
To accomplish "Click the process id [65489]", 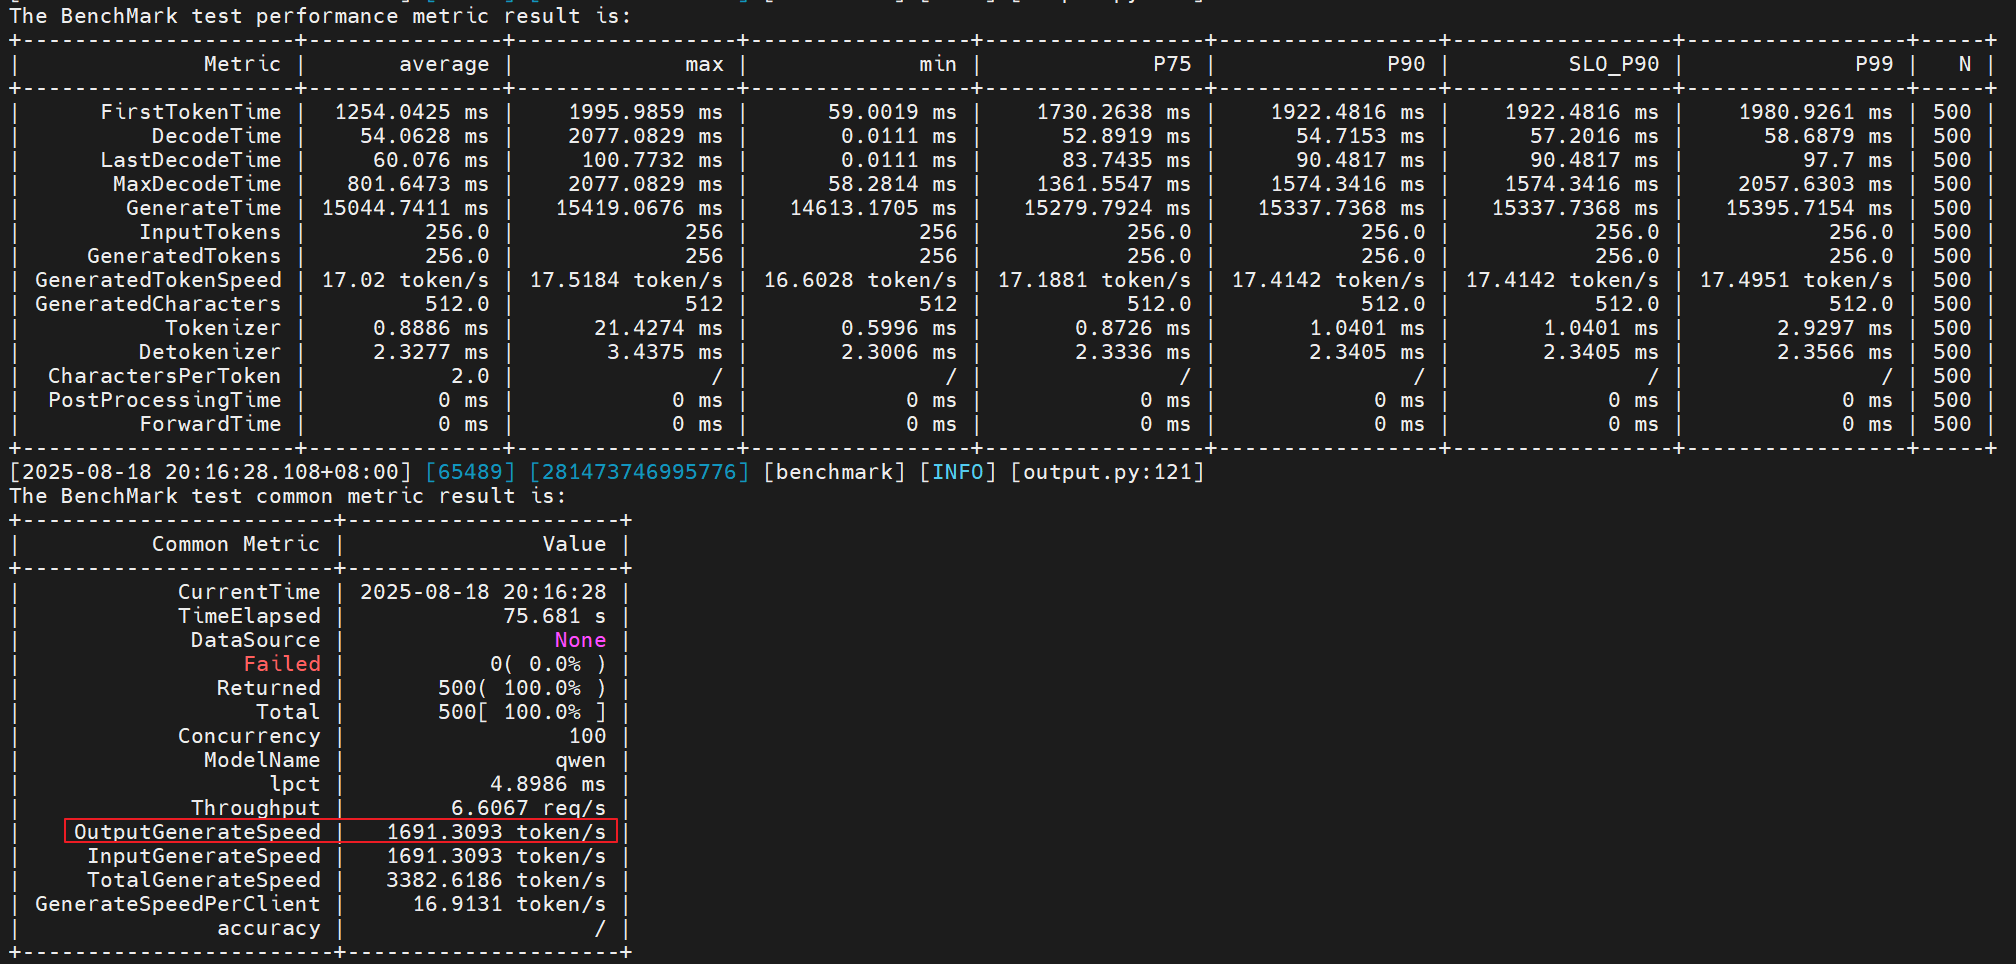I will pos(470,472).
